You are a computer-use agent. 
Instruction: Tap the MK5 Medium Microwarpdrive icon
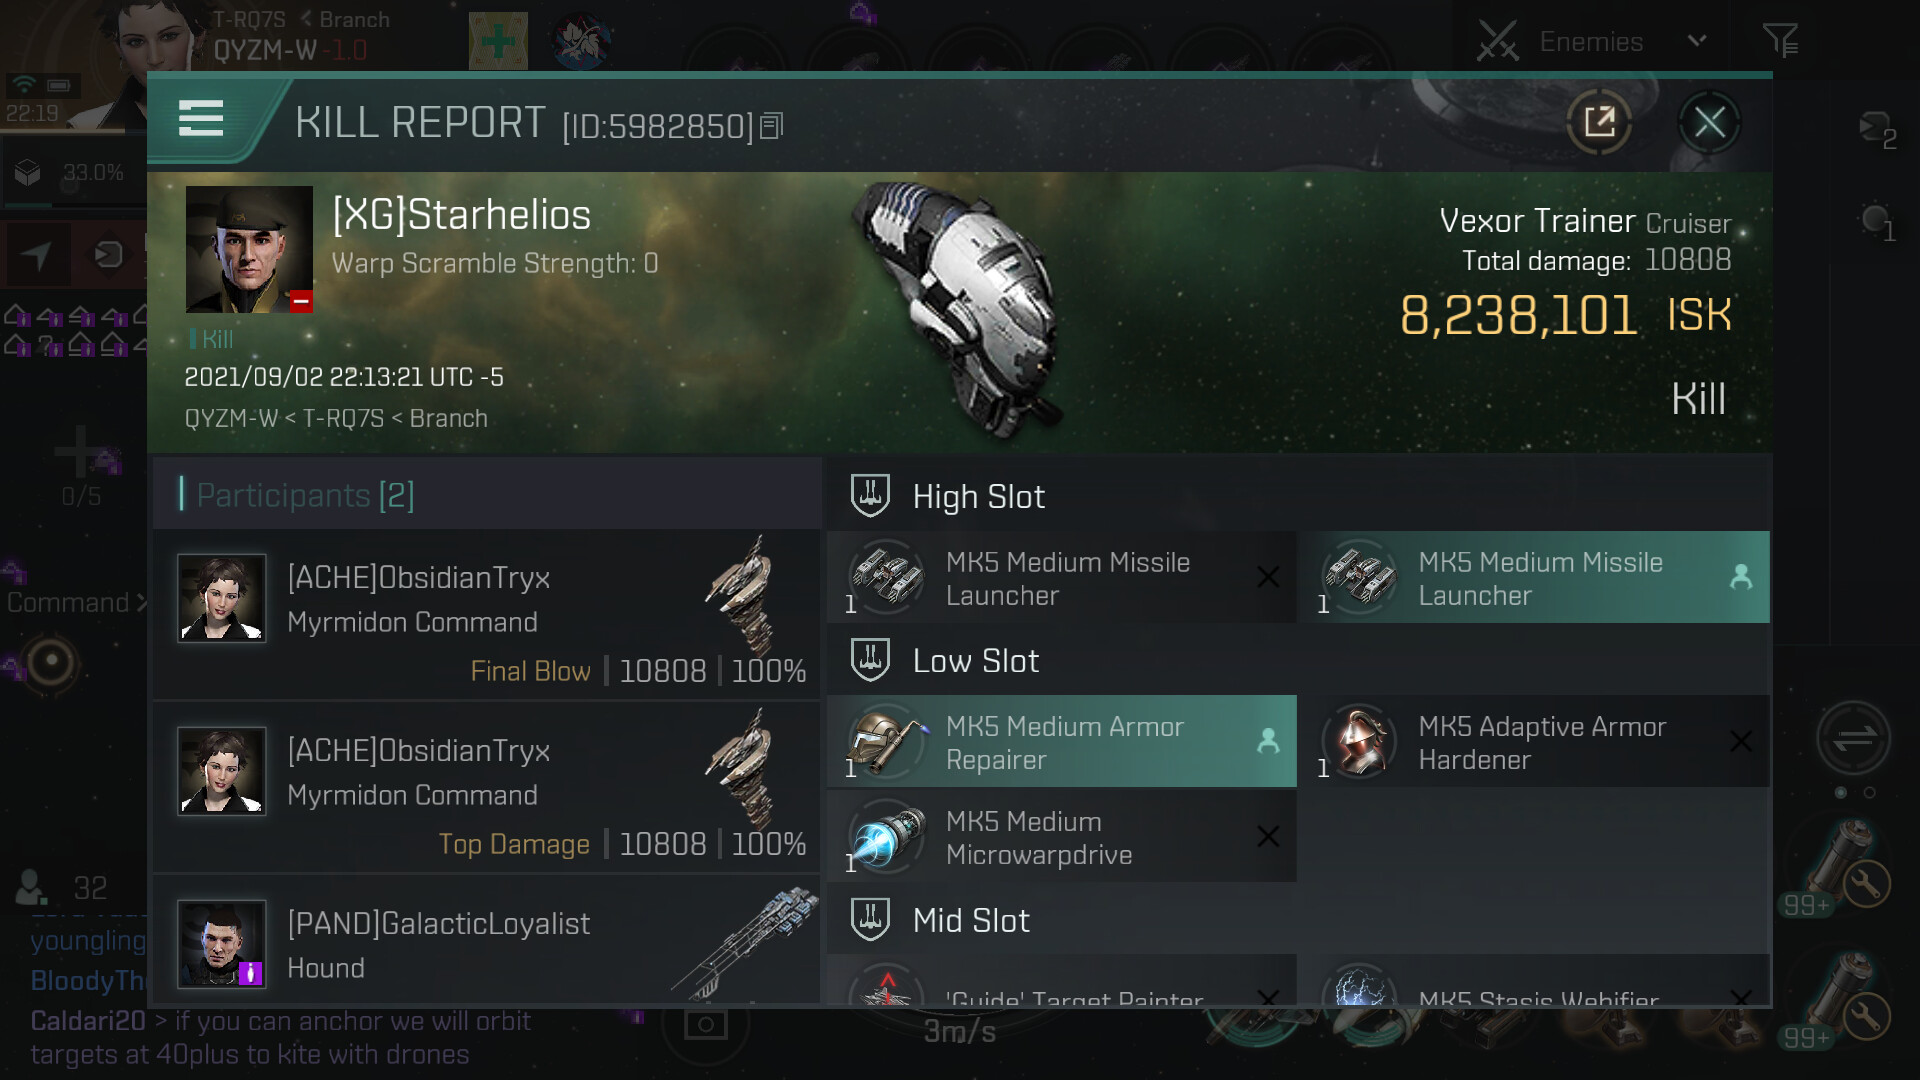click(886, 837)
